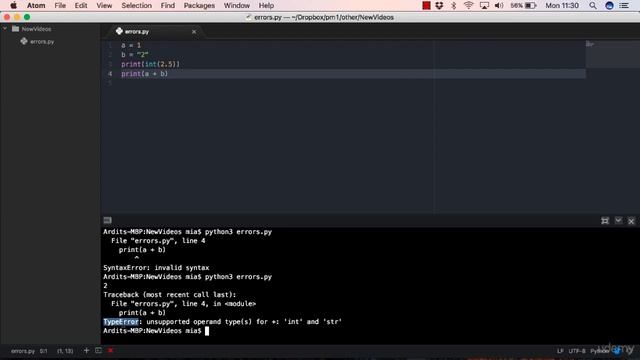The width and height of the screenshot is (640, 360).
Task: Open the Dropbox menu bar icon
Action: 439,5
